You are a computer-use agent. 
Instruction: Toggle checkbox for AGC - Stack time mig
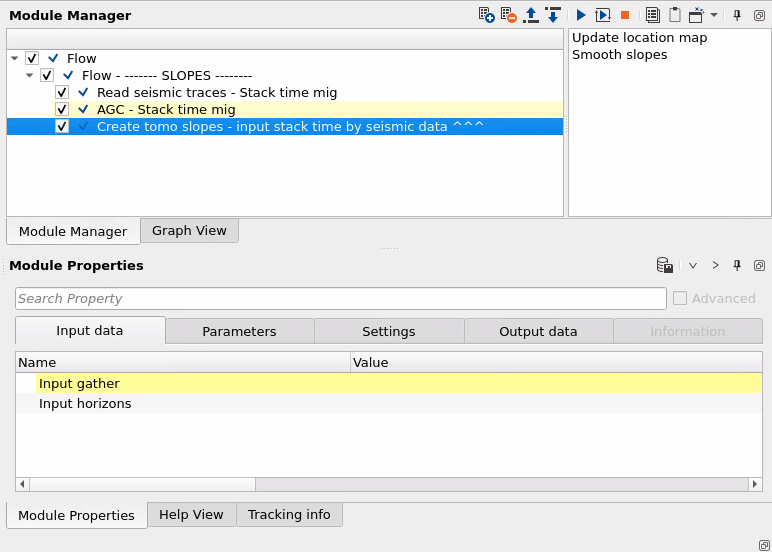(x=62, y=109)
